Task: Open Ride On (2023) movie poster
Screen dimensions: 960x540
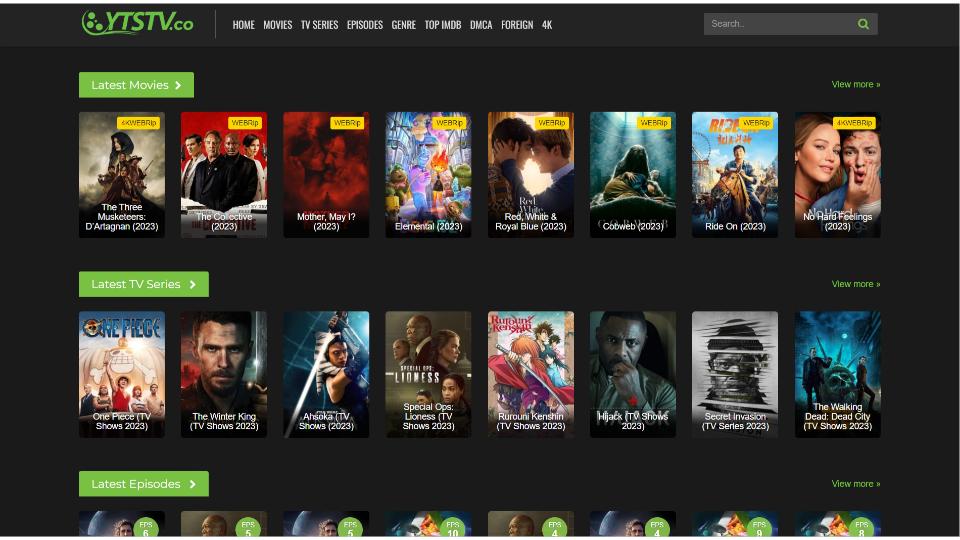Action: tap(735, 174)
